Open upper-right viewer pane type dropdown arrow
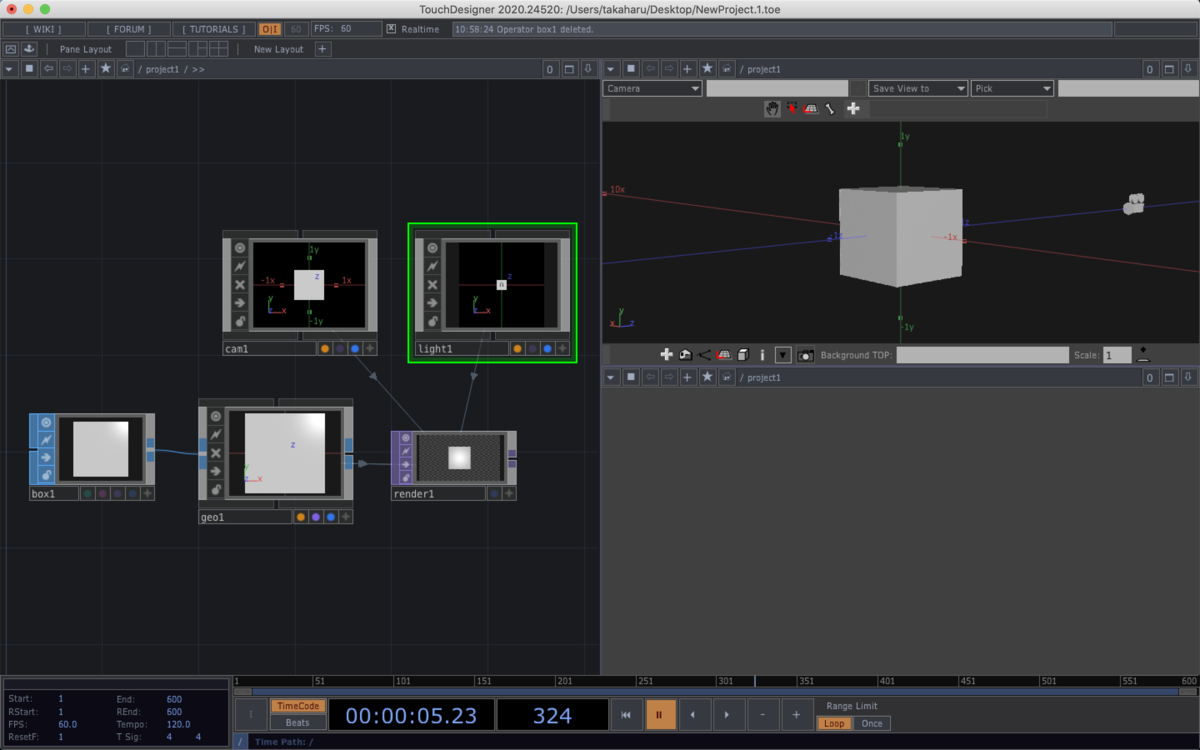The height and width of the screenshot is (750, 1200). (x=611, y=69)
